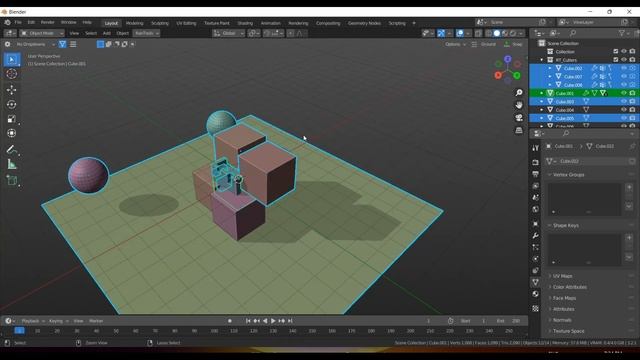Open the World properties tab
The width and height of the screenshot is (640, 360).
(x=536, y=209)
